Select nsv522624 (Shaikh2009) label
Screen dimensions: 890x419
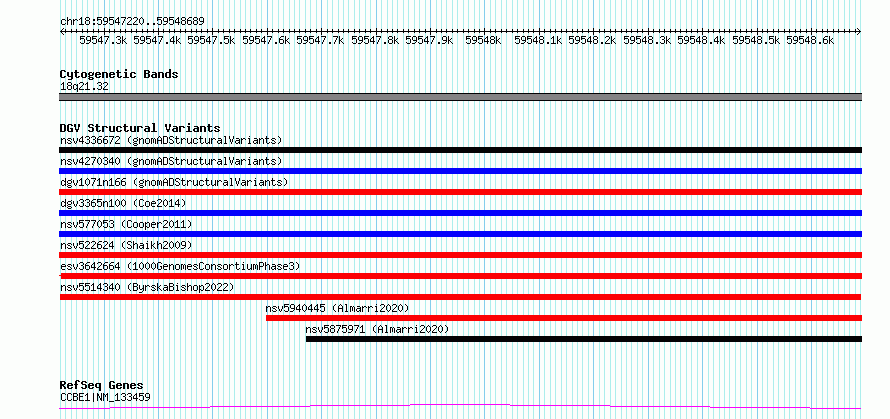(x=126, y=245)
